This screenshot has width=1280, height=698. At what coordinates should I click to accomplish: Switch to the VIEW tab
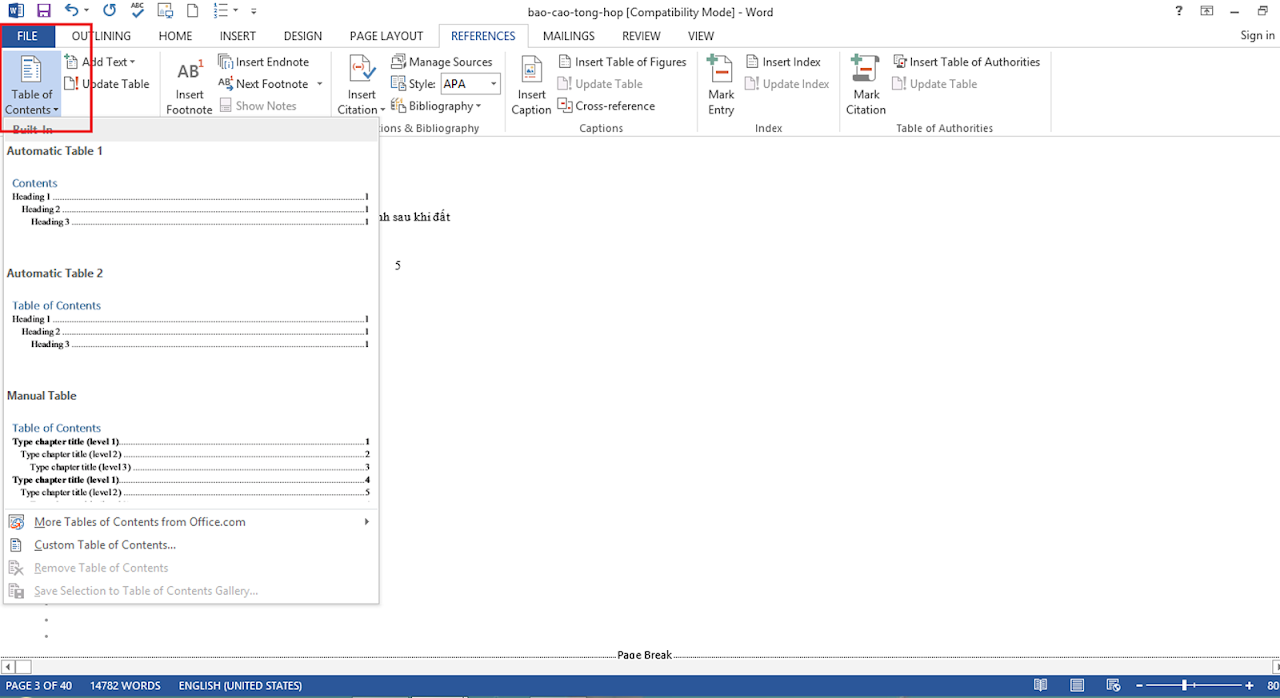[701, 36]
